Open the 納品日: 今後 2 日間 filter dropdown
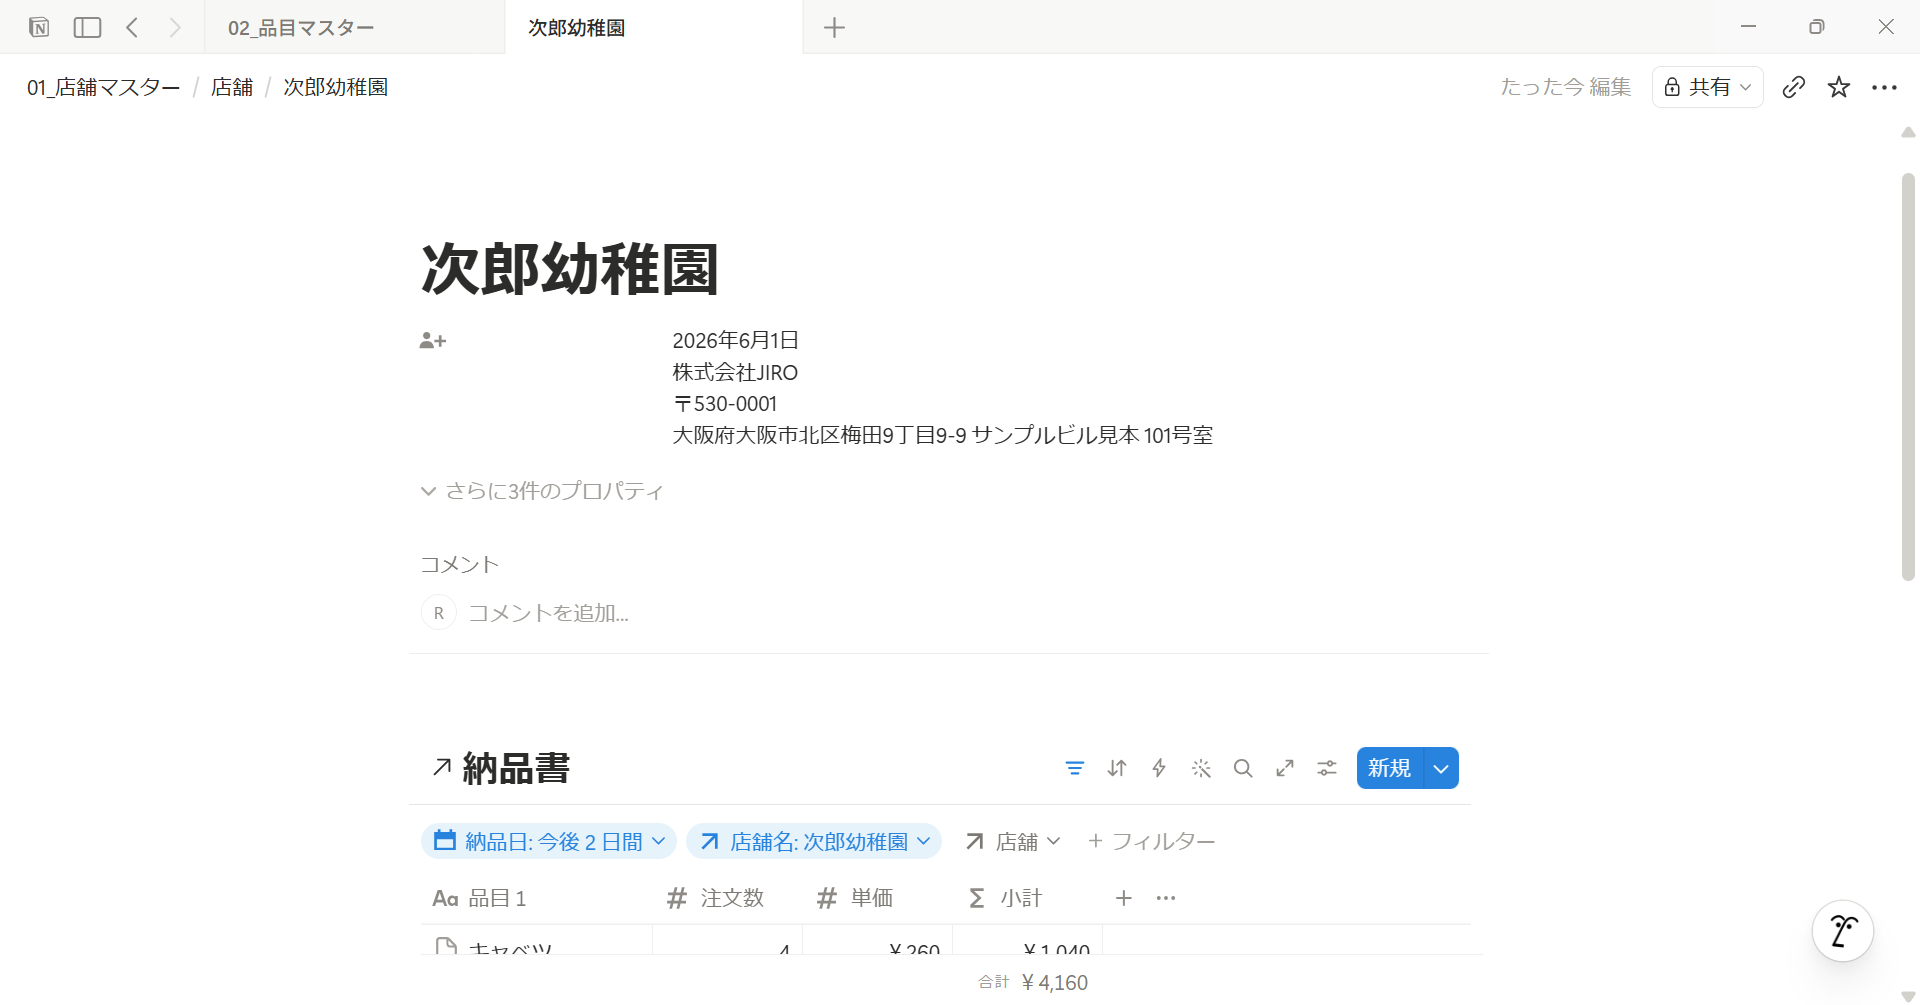Image resolution: width=1920 pixels, height=1005 pixels. coord(549,841)
